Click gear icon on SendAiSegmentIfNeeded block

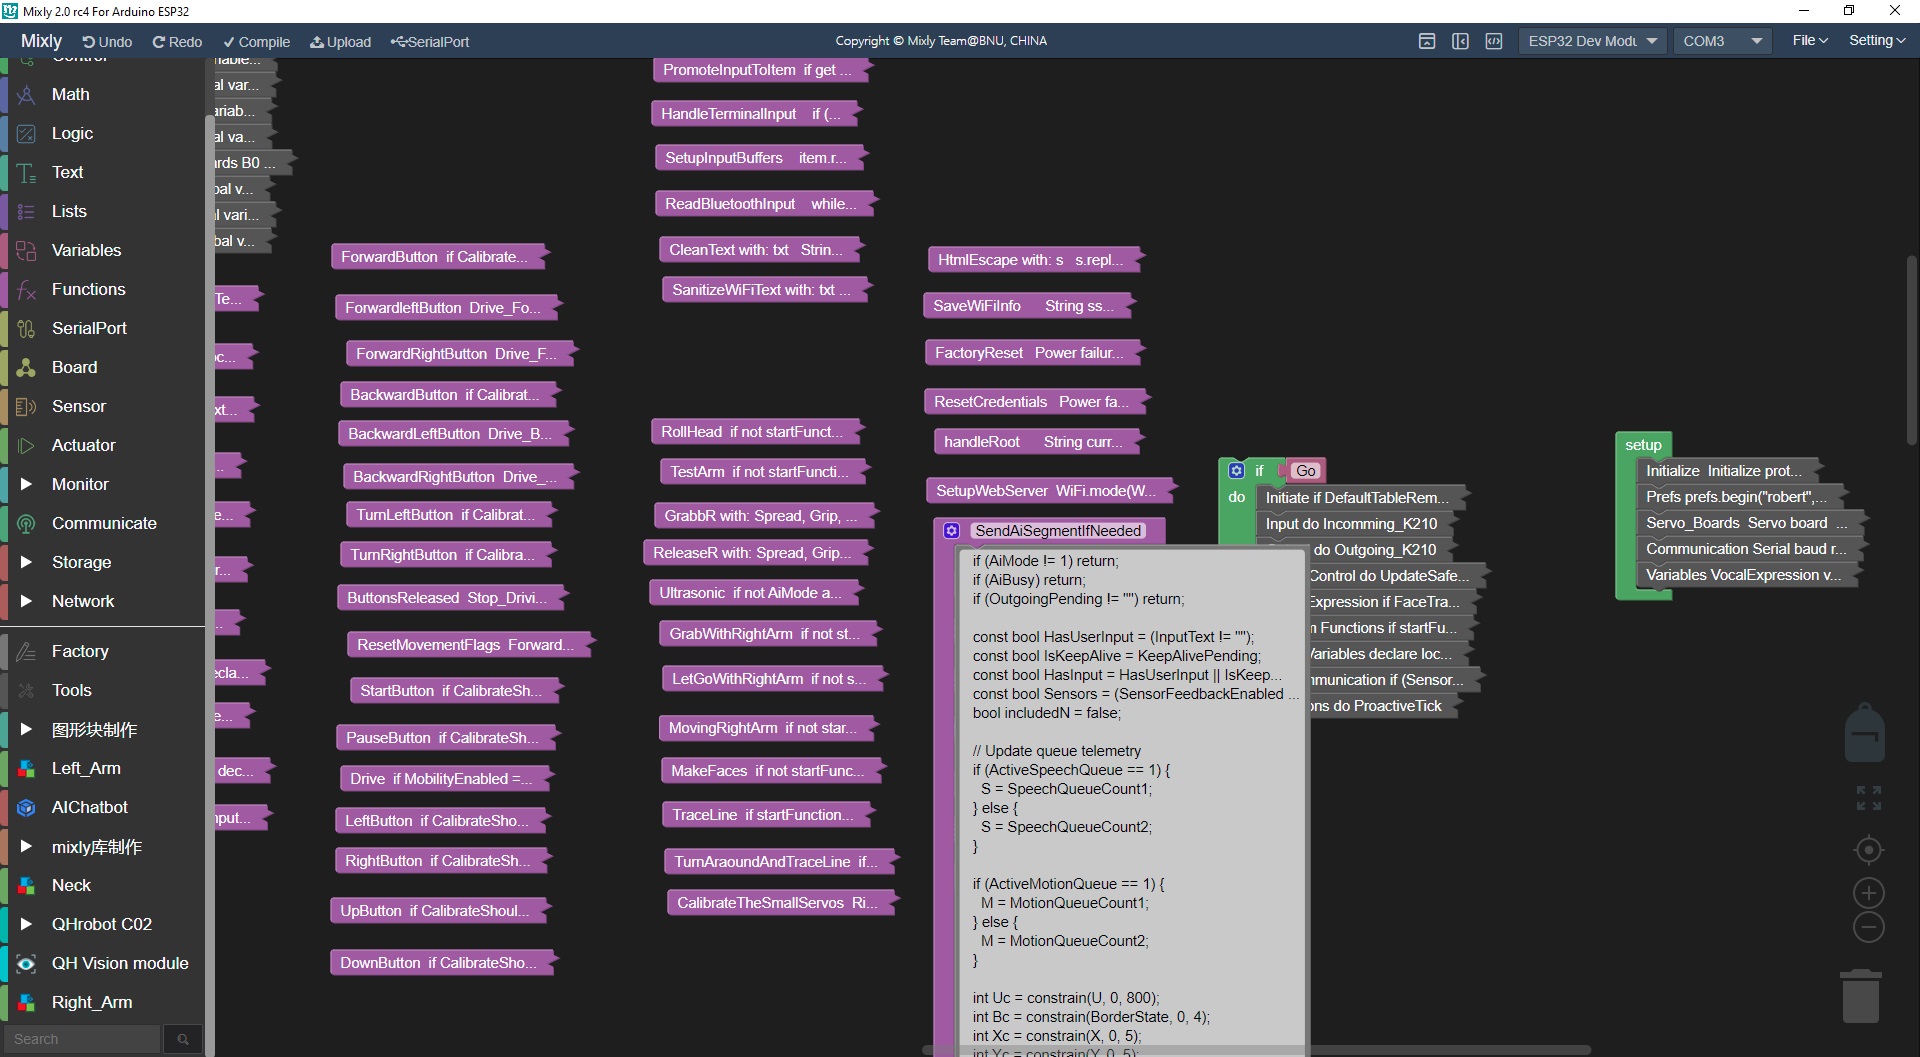point(951,531)
